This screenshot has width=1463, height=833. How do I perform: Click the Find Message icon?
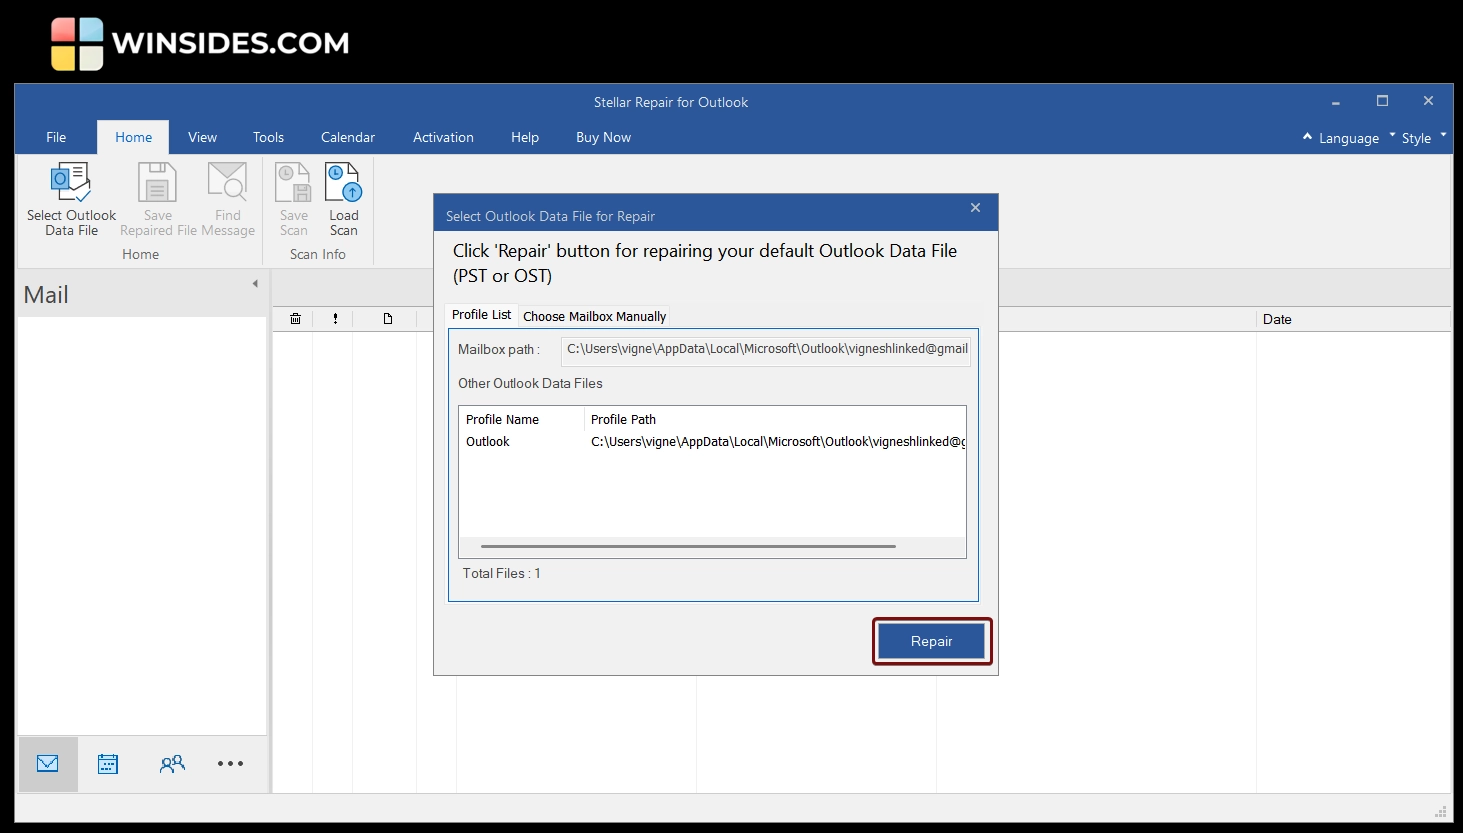coord(227,183)
